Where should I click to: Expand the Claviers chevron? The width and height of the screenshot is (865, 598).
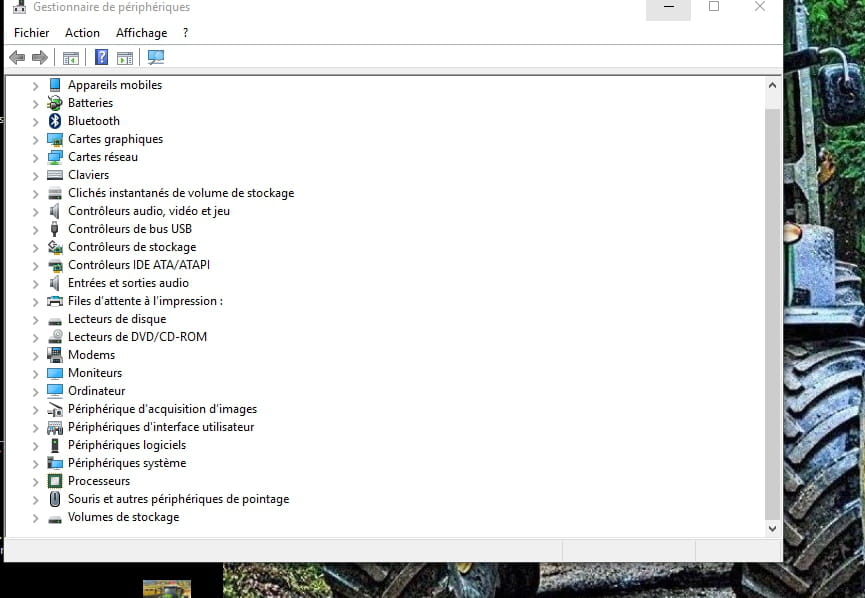point(35,175)
